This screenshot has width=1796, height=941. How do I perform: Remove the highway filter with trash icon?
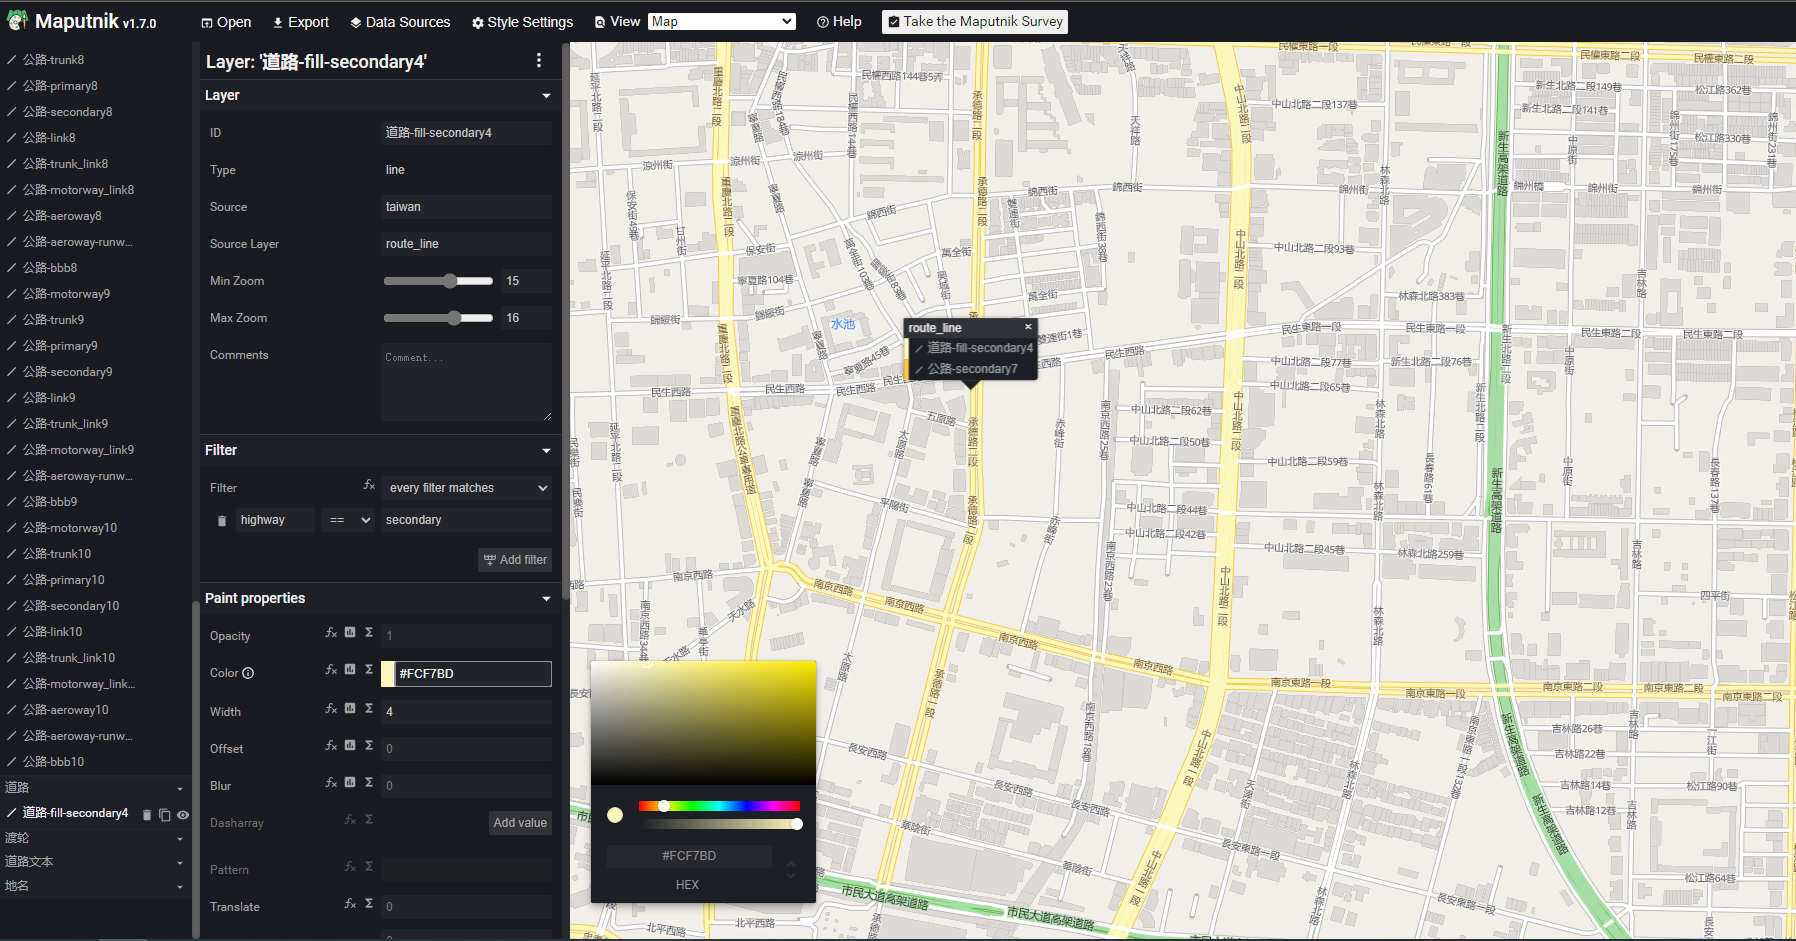[x=221, y=519]
